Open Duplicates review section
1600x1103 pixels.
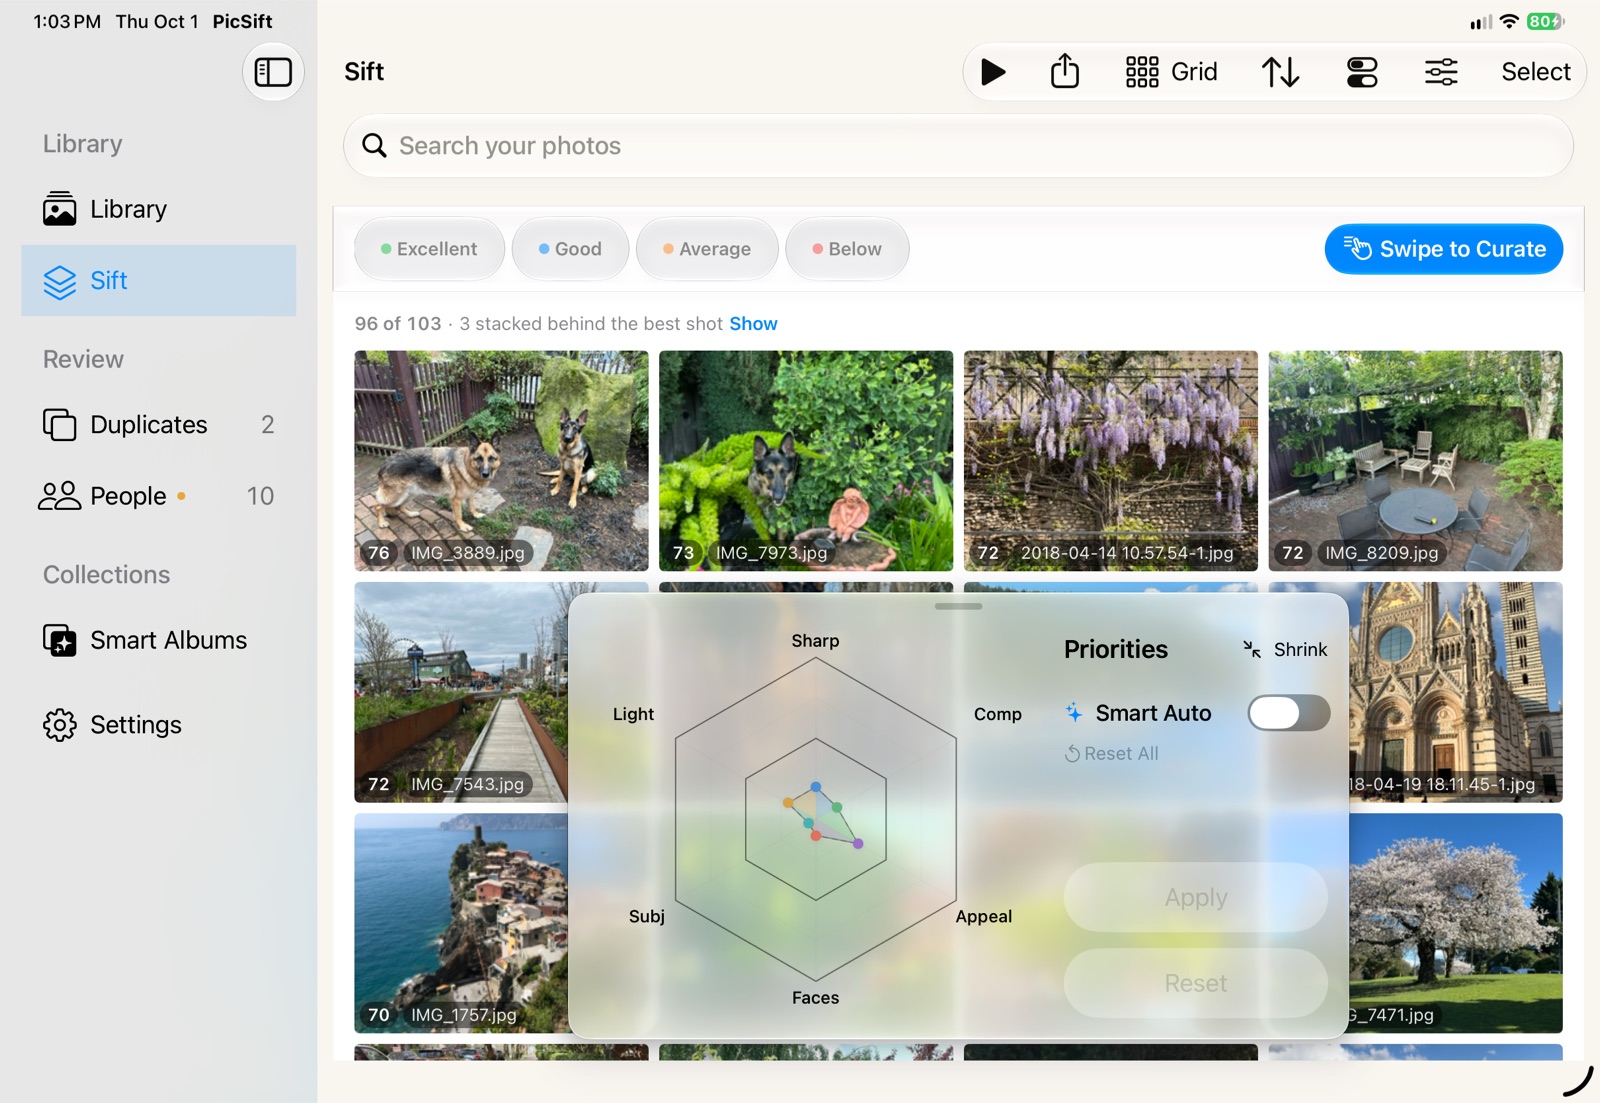(159, 425)
